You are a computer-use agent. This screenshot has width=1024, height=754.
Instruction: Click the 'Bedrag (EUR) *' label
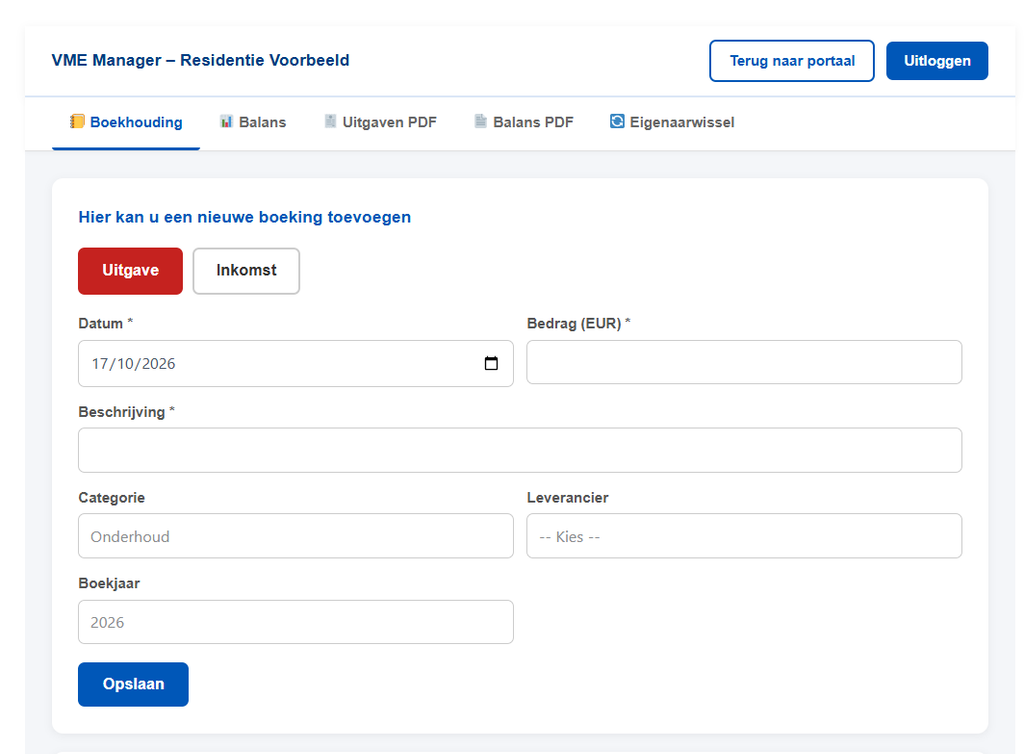579,323
